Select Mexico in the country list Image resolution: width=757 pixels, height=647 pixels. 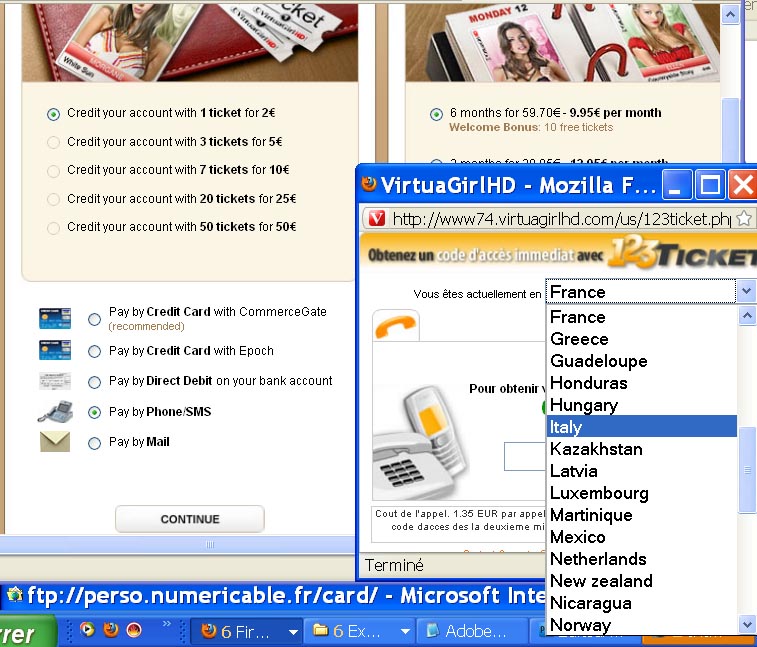(x=642, y=537)
